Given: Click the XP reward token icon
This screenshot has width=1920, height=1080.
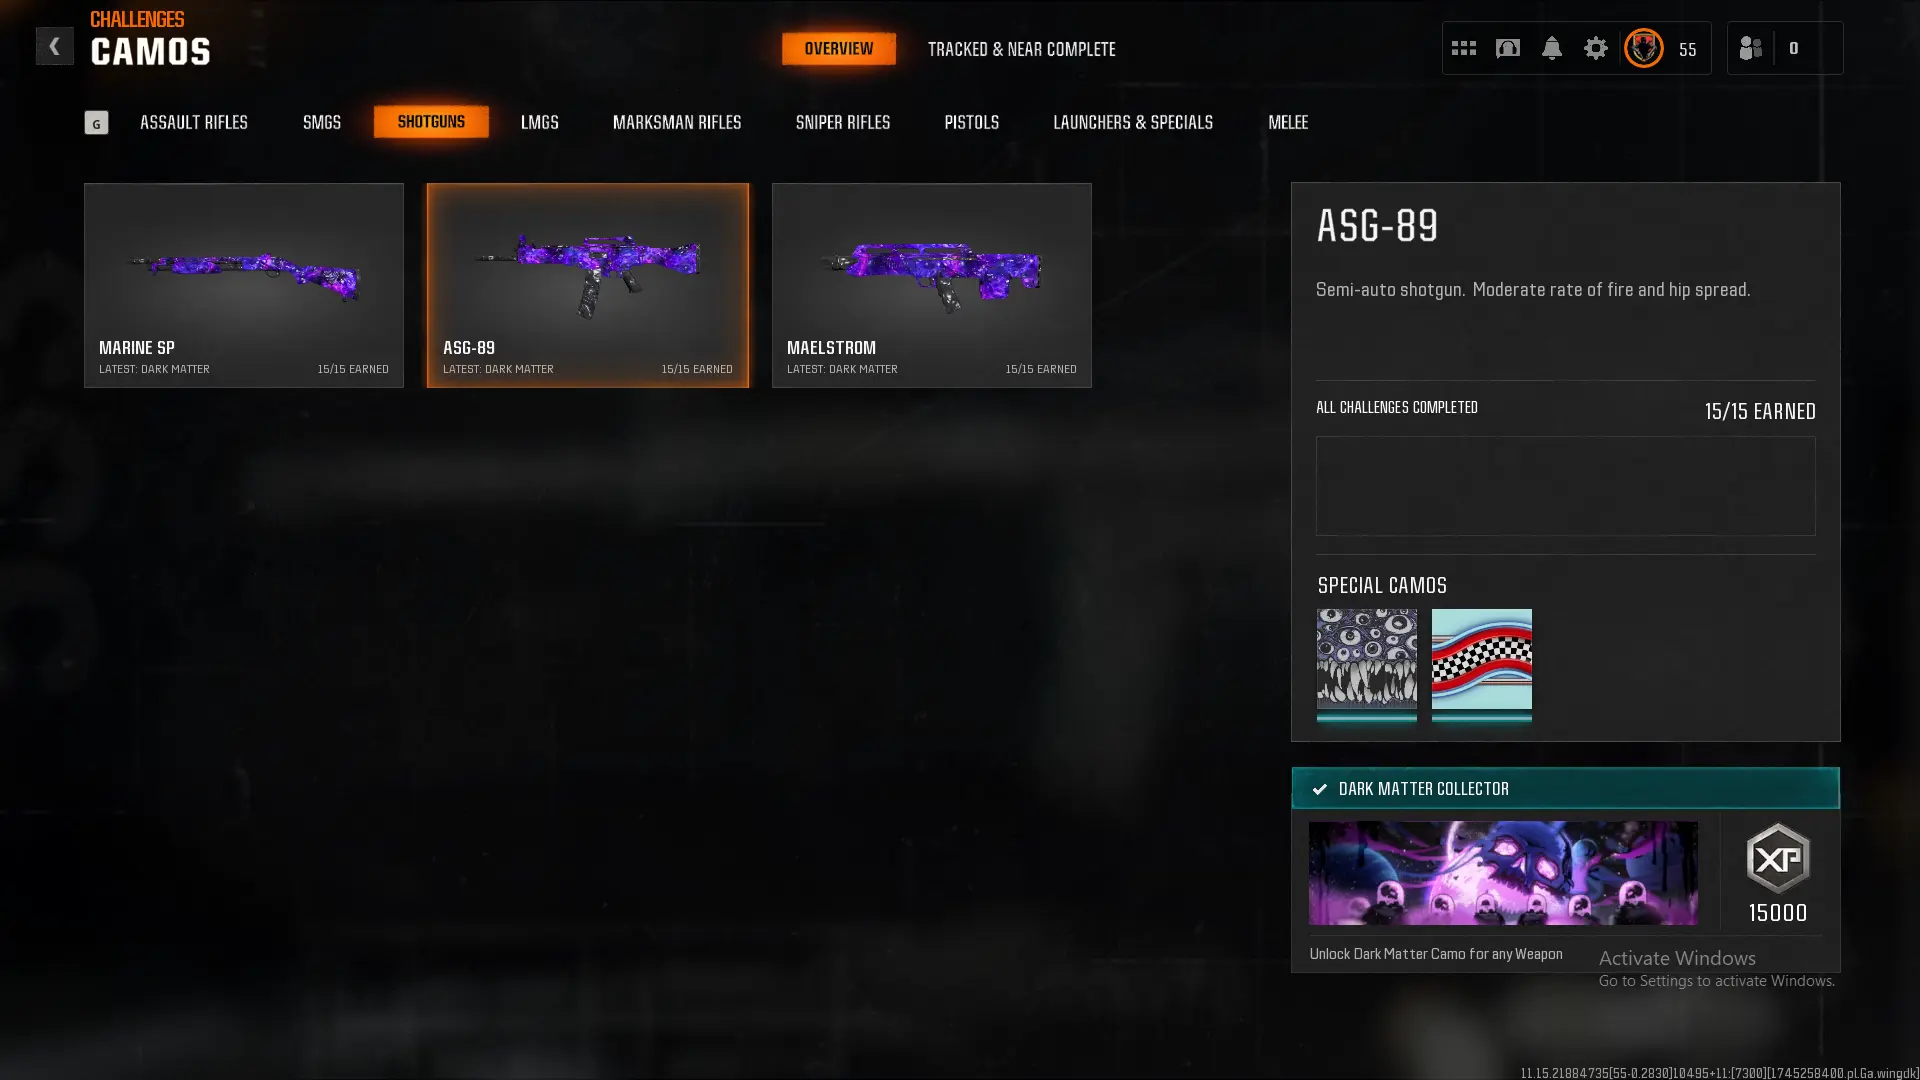Looking at the screenshot, I should (x=1777, y=858).
